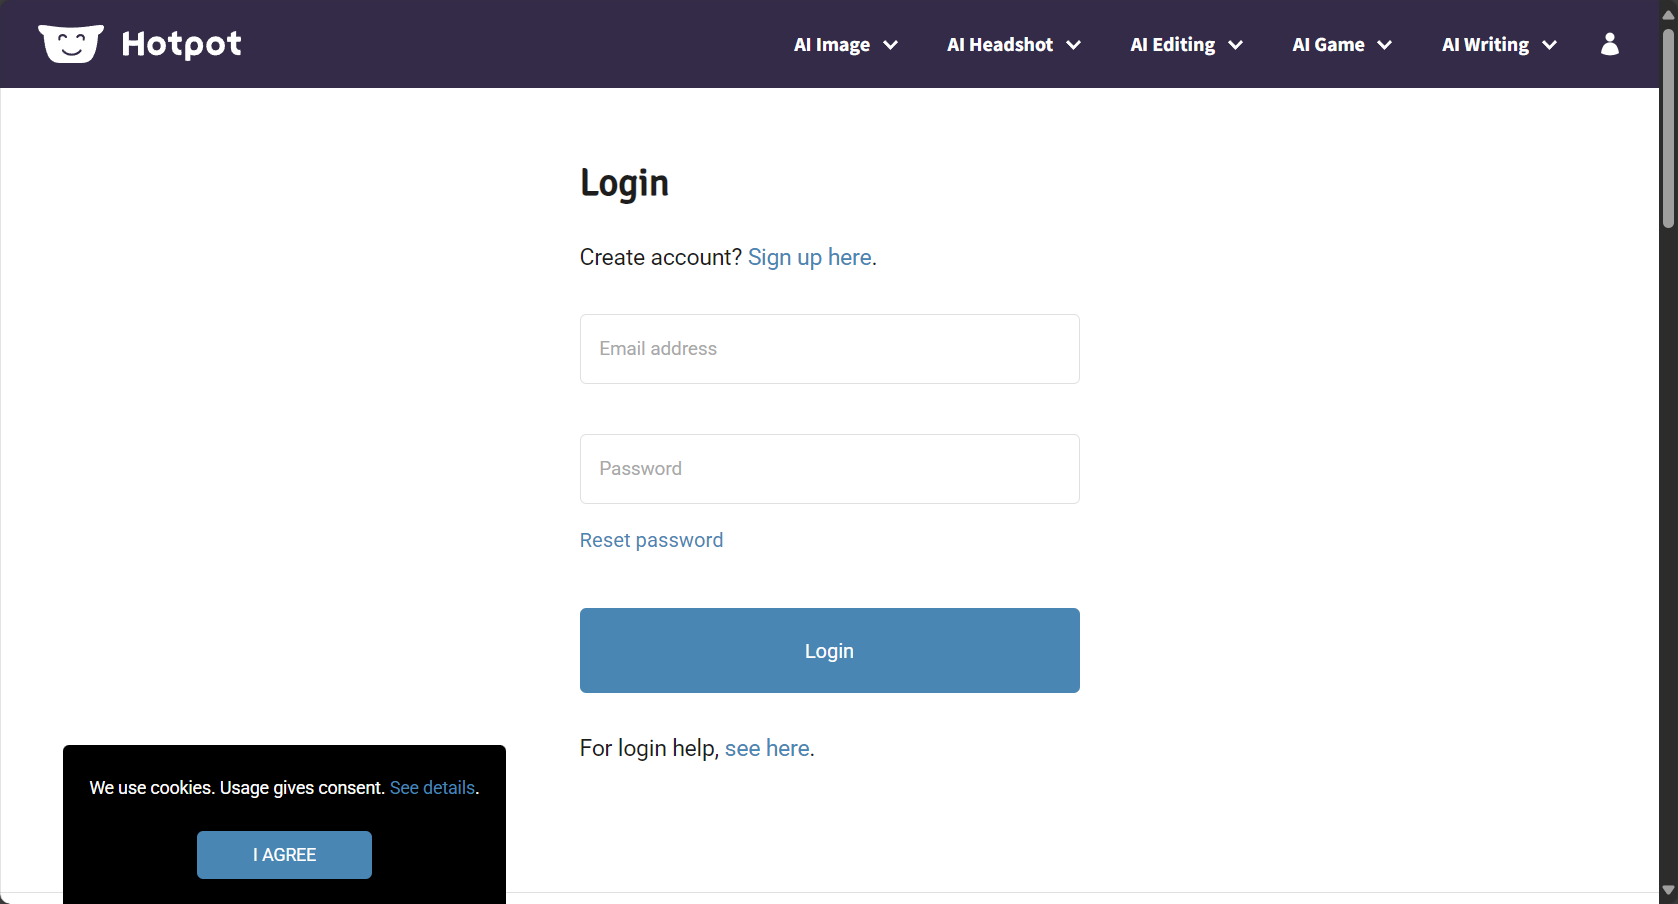
Task: Open the login help see here link
Action: click(767, 748)
